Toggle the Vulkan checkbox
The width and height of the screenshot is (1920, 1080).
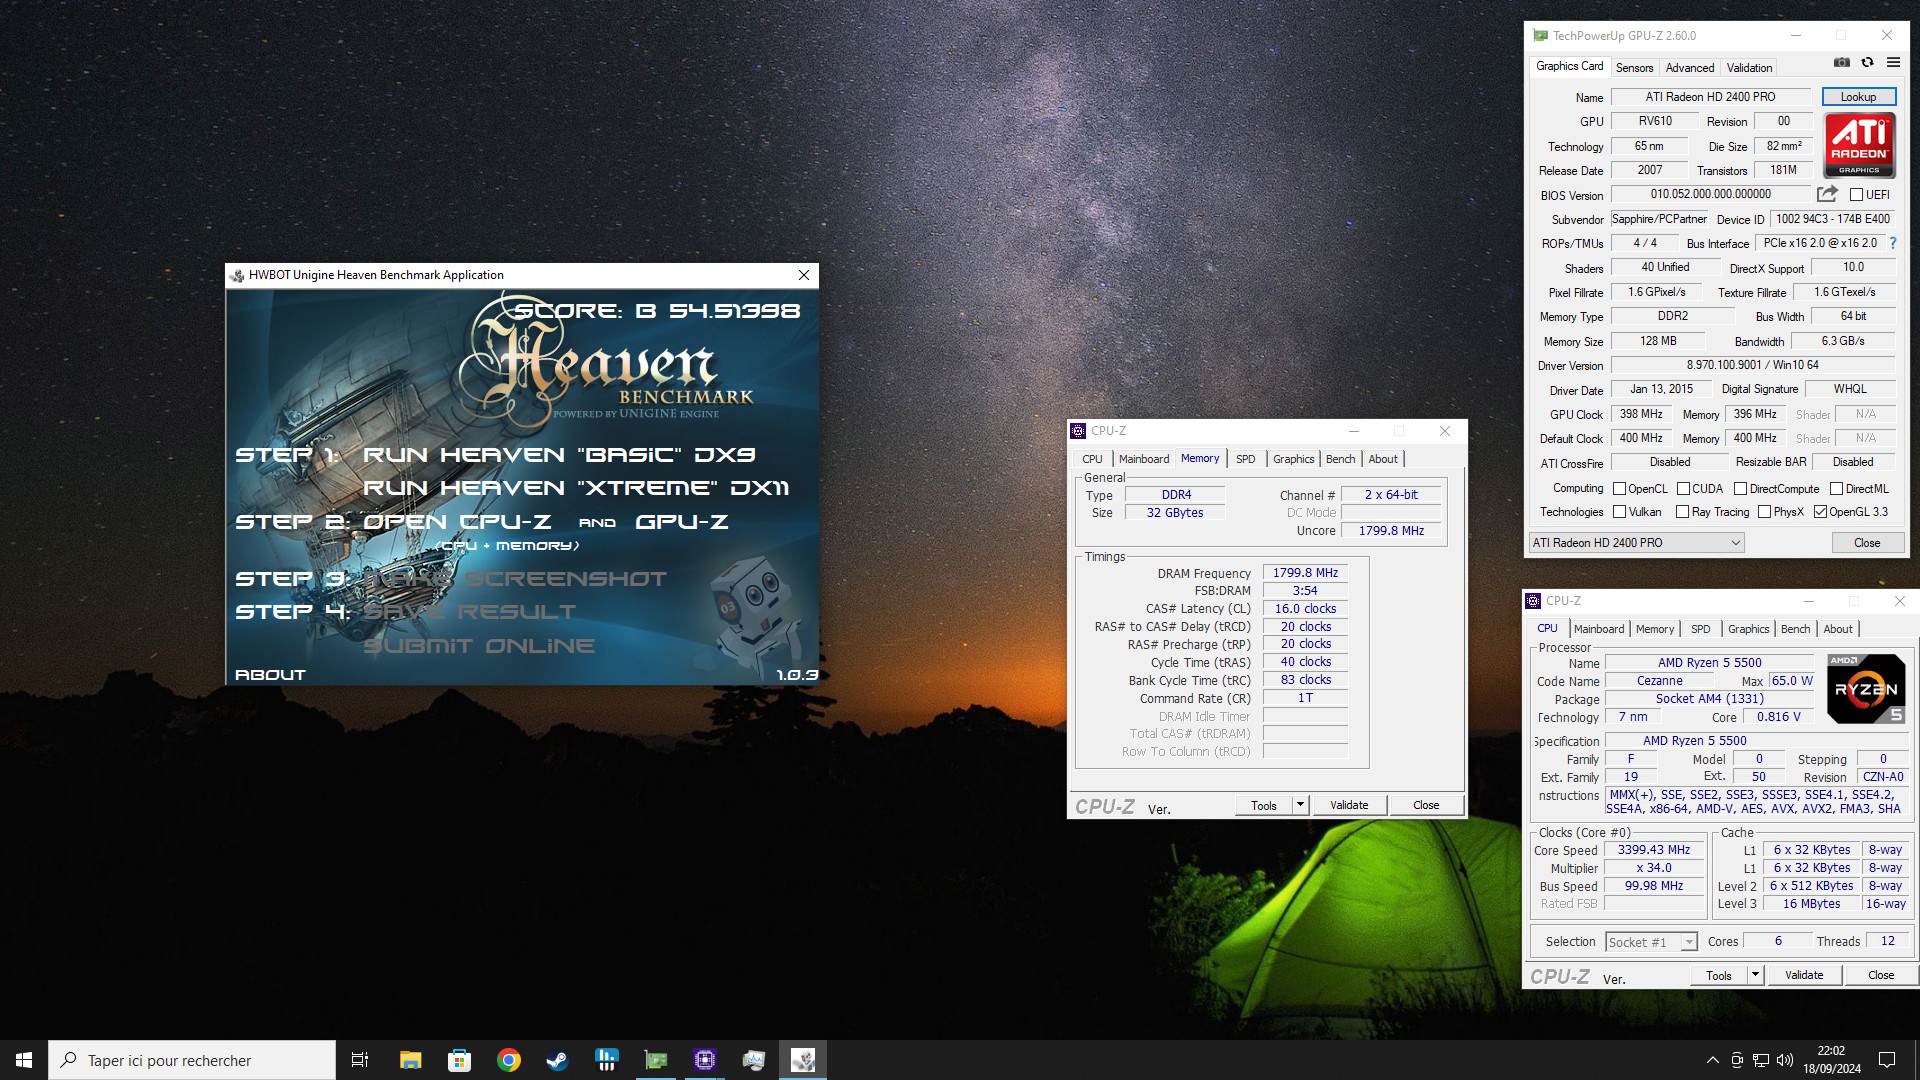pos(1619,512)
